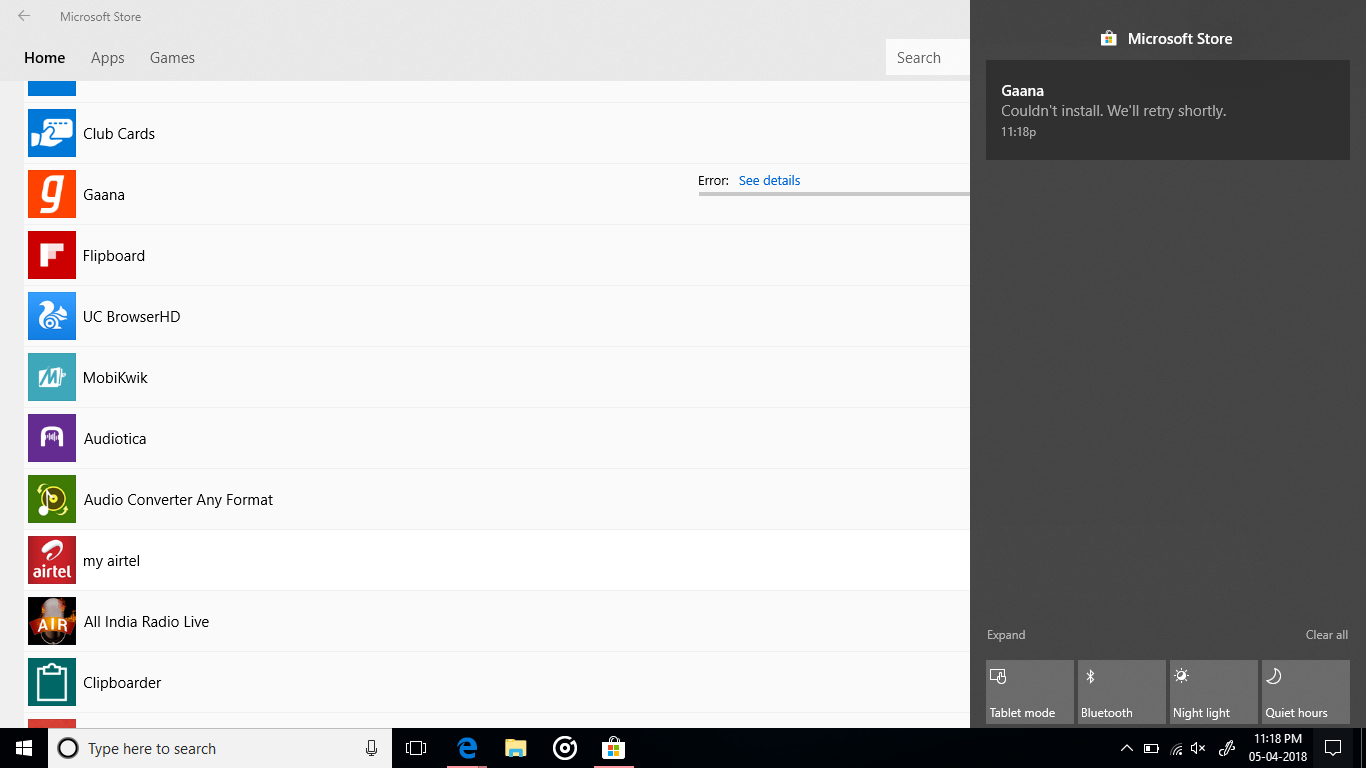Open the Wi-Fi network tray icon
This screenshot has width=1366, height=768.
coord(1176,748)
